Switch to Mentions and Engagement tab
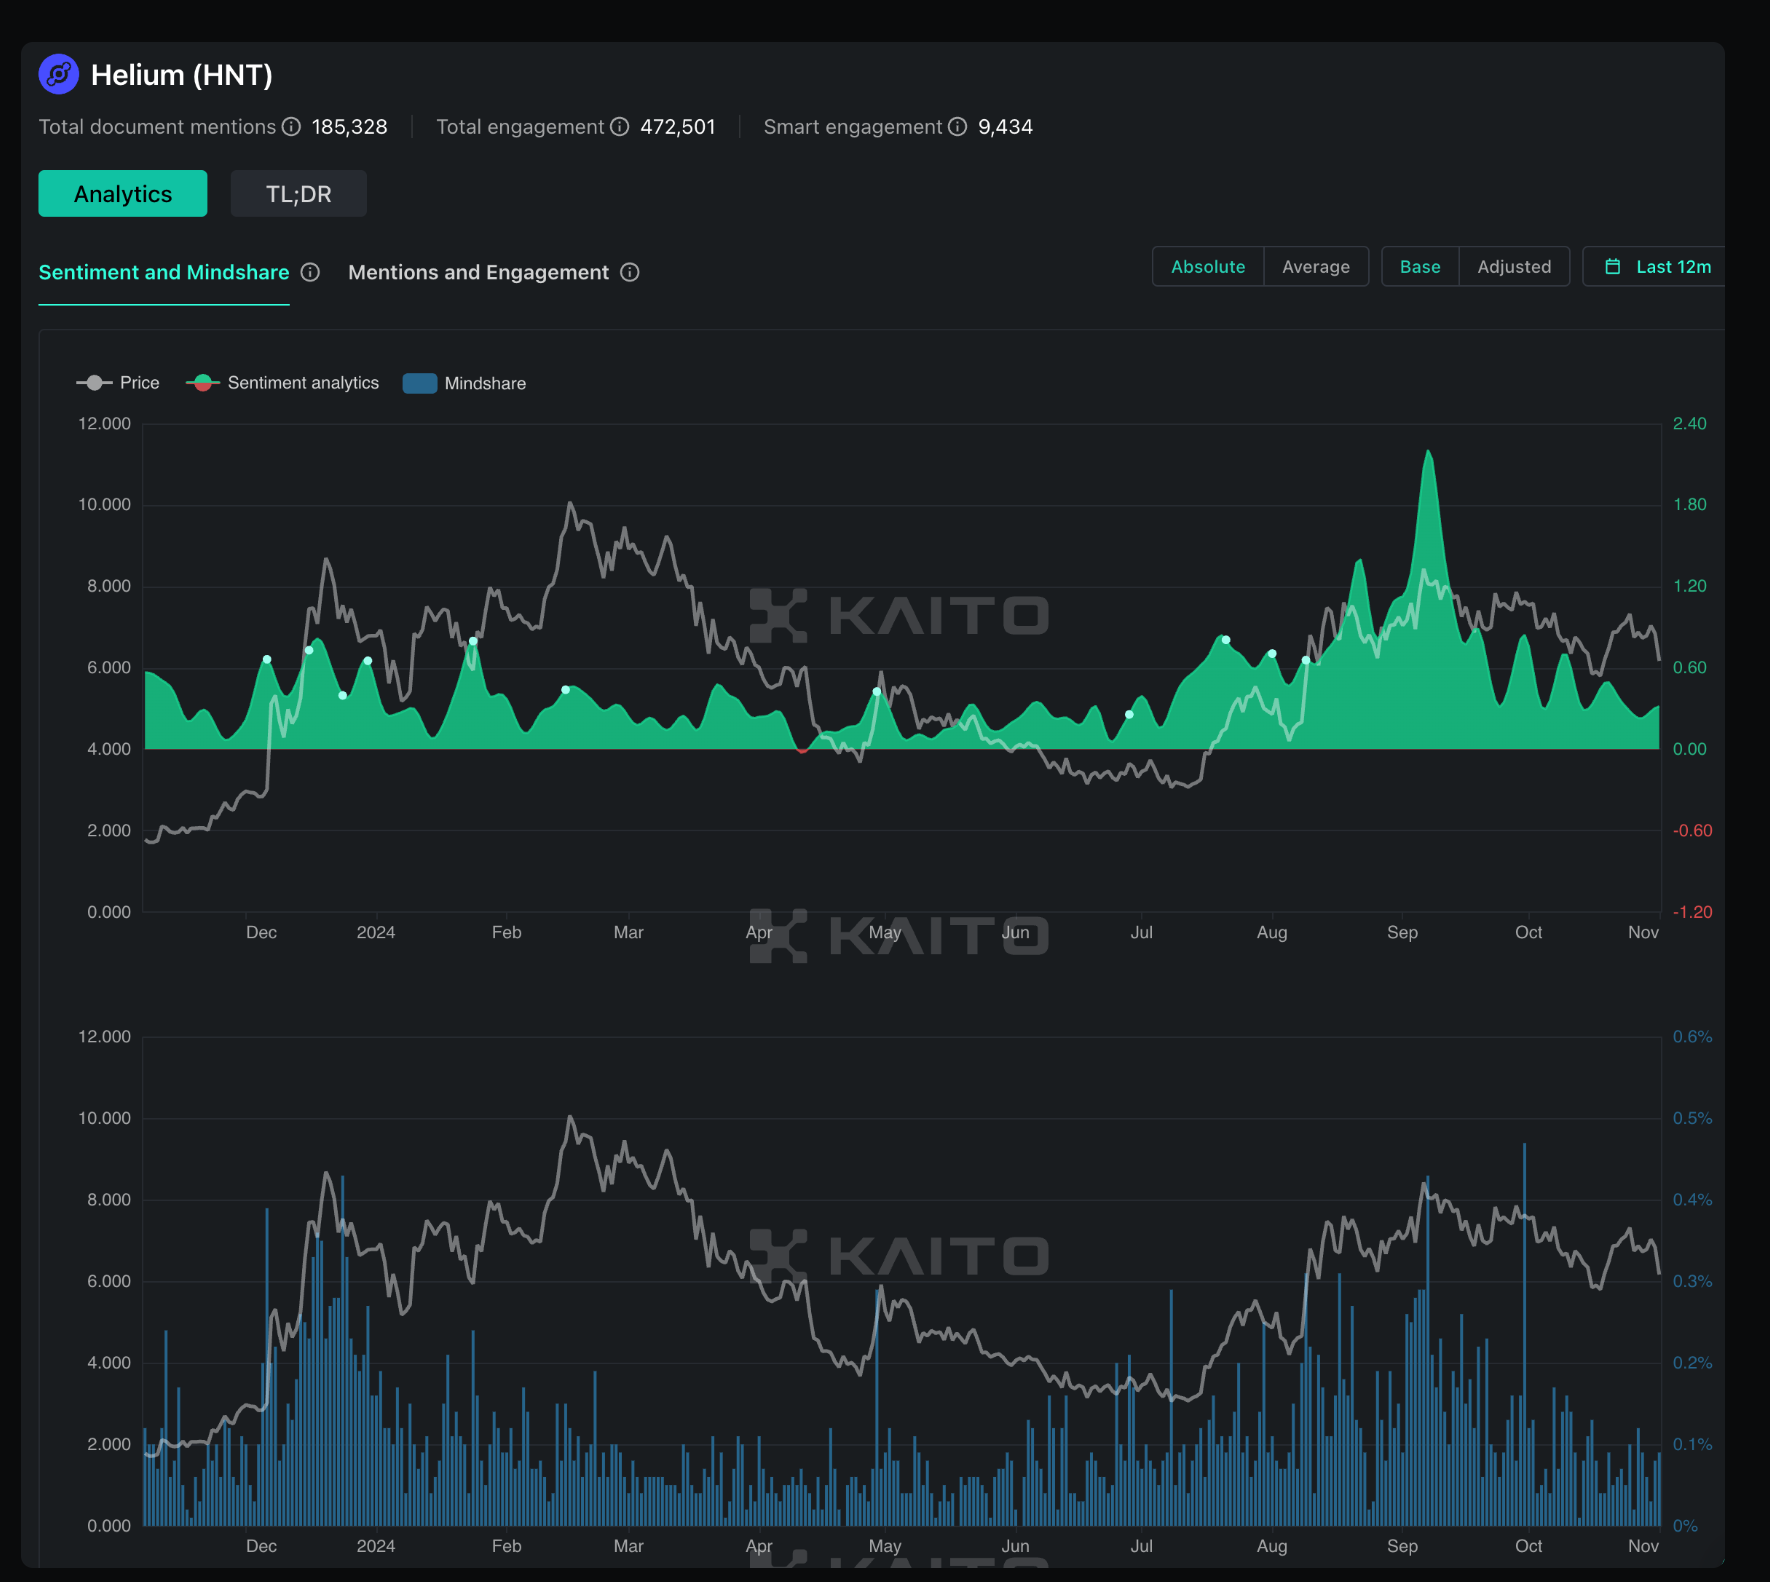 click(478, 272)
